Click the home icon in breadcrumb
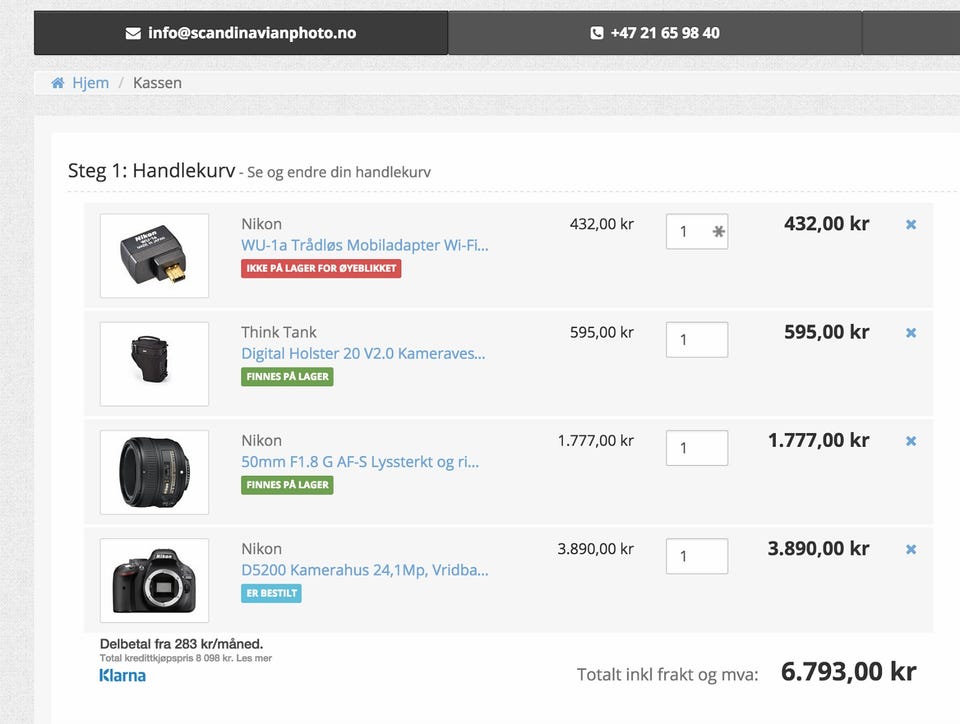This screenshot has height=724, width=960. click(58, 83)
